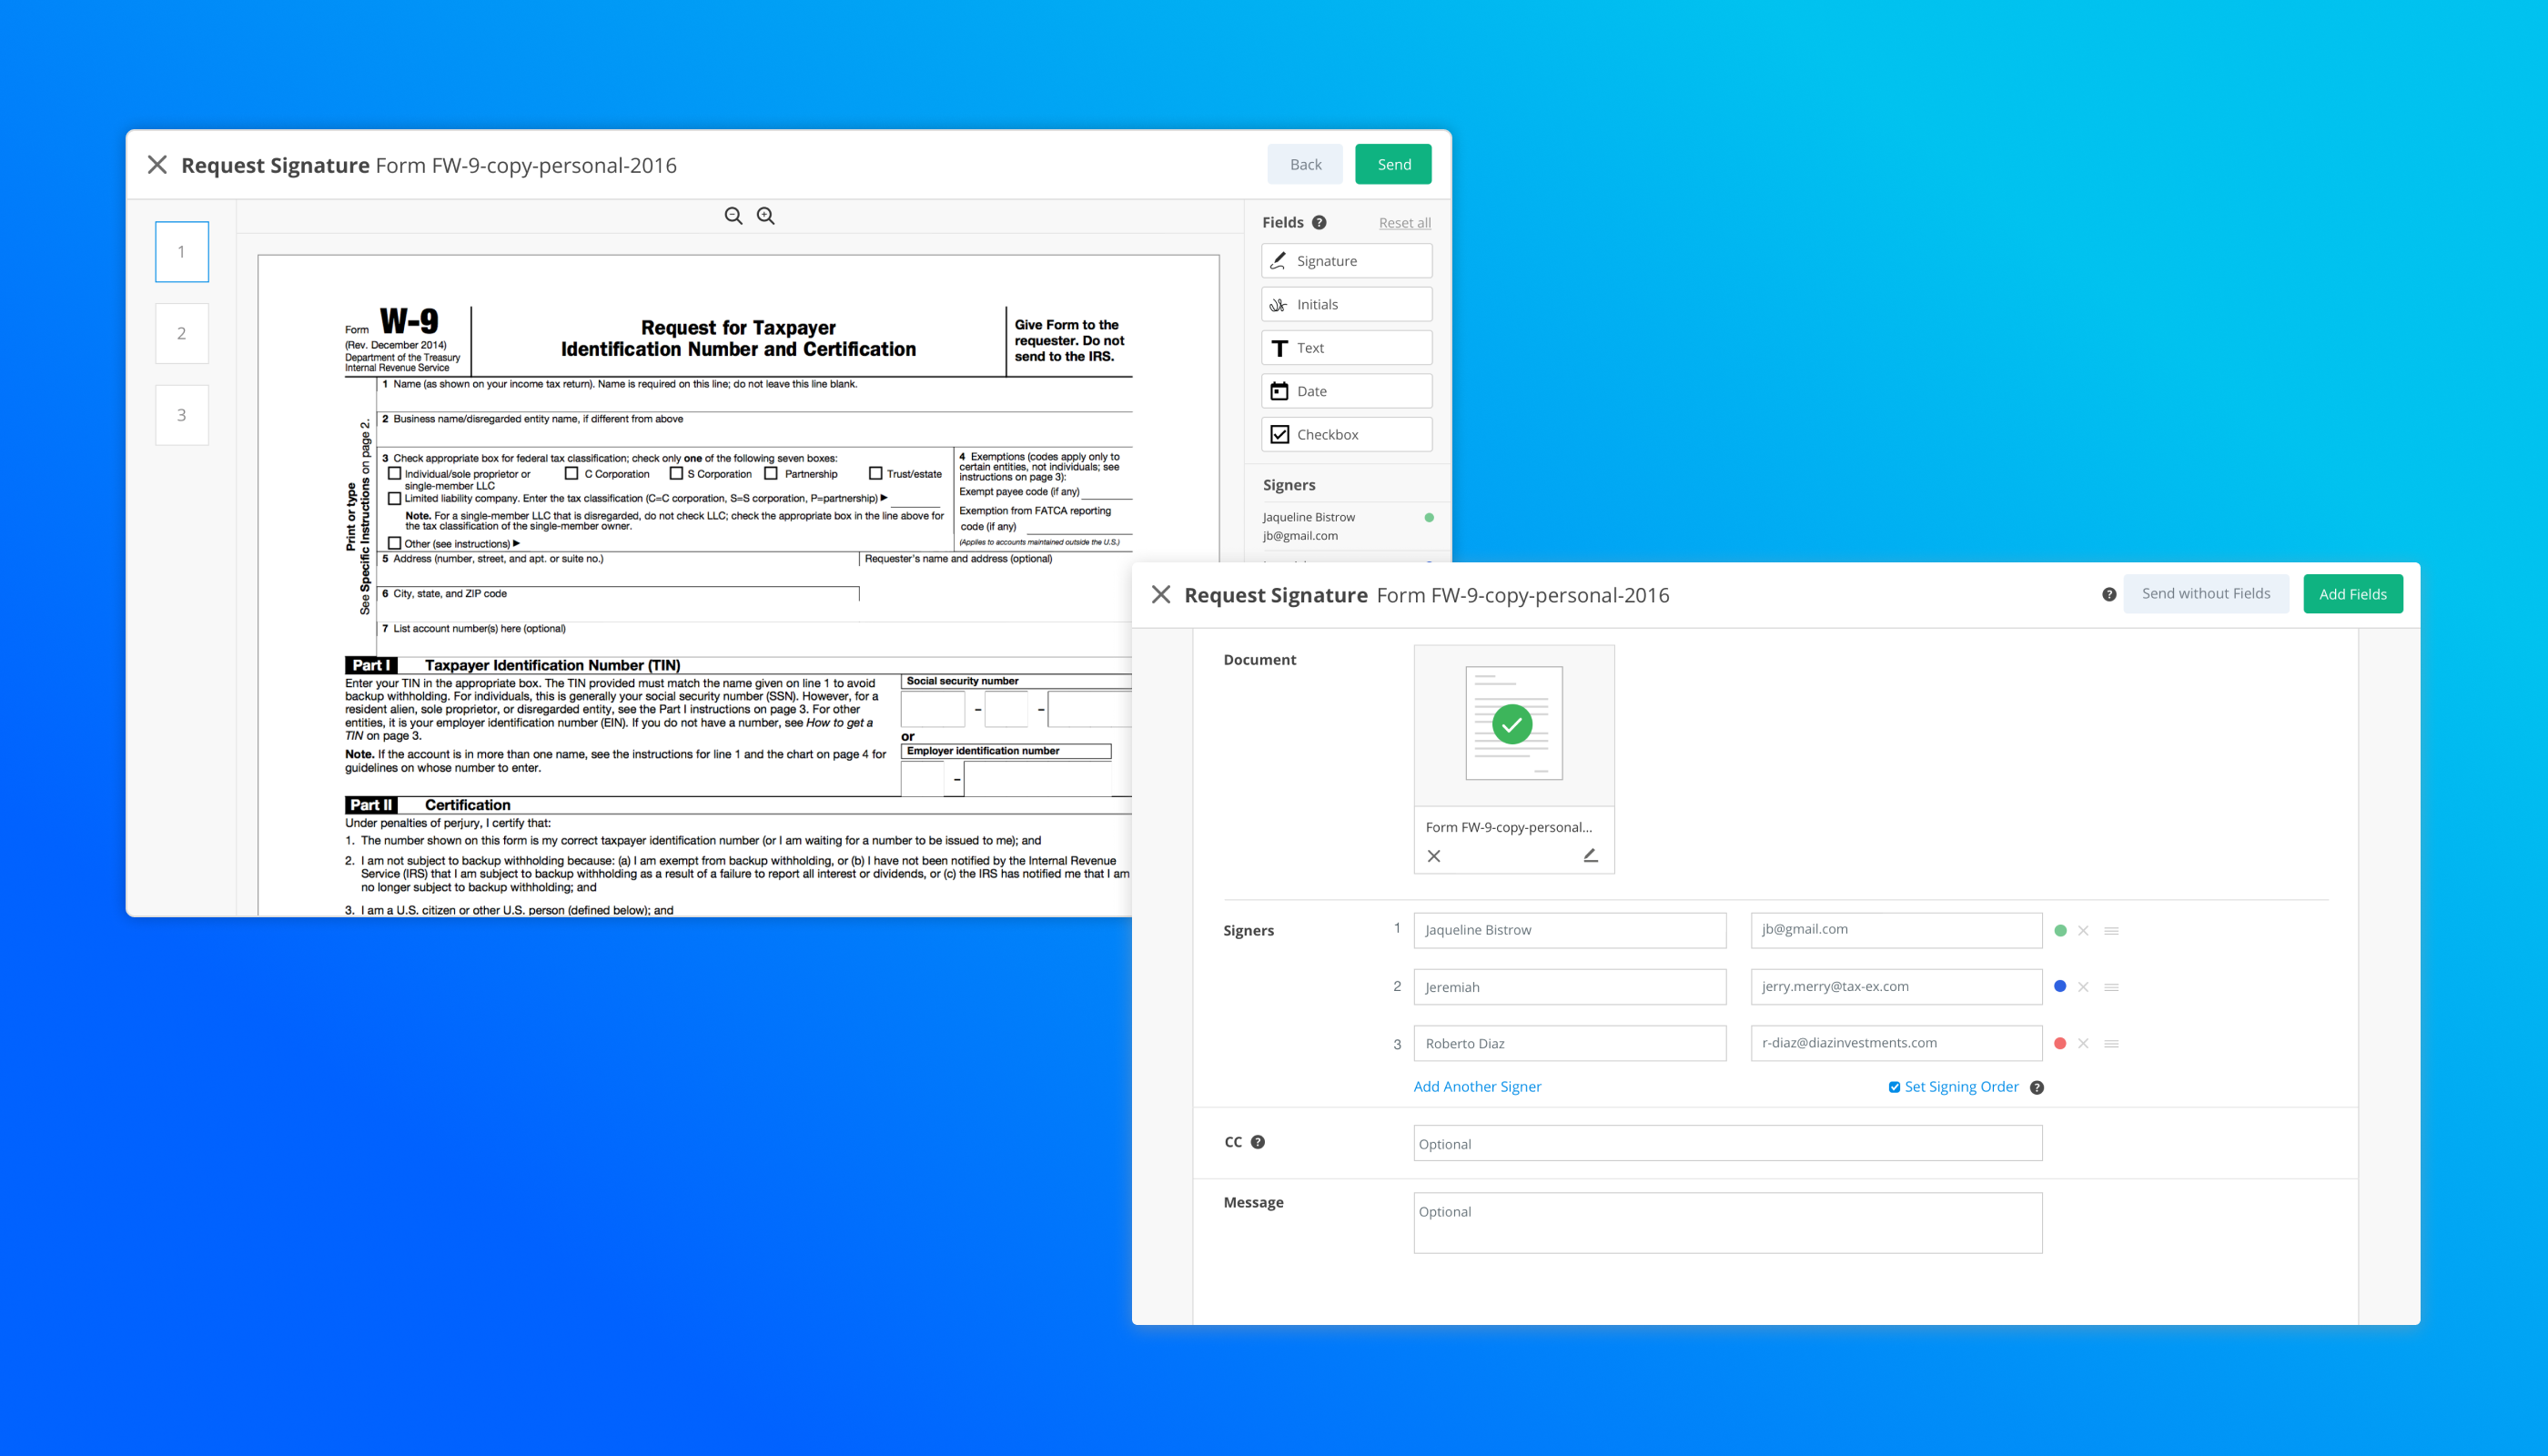Edit the Roberto Diaz name field
2548x1456 pixels.
[1570, 1043]
